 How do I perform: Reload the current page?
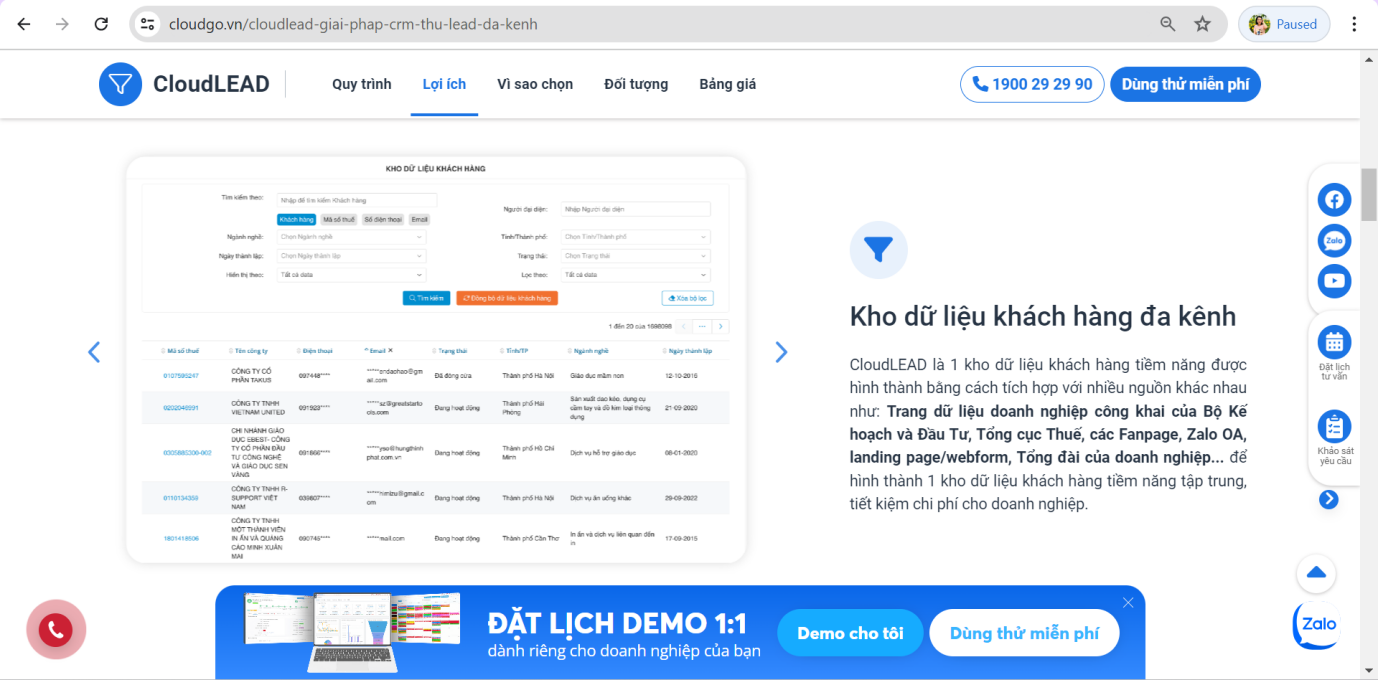click(x=101, y=24)
